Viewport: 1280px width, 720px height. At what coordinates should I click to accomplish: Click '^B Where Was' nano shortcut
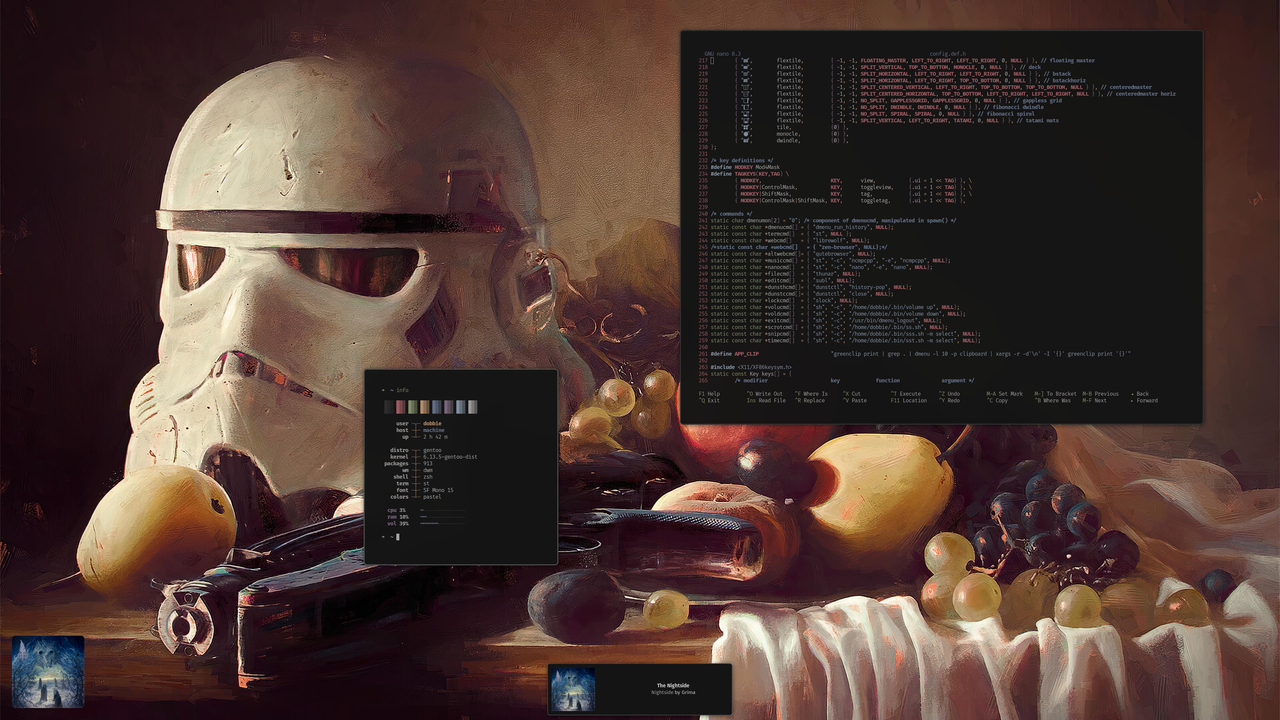[1053, 400]
